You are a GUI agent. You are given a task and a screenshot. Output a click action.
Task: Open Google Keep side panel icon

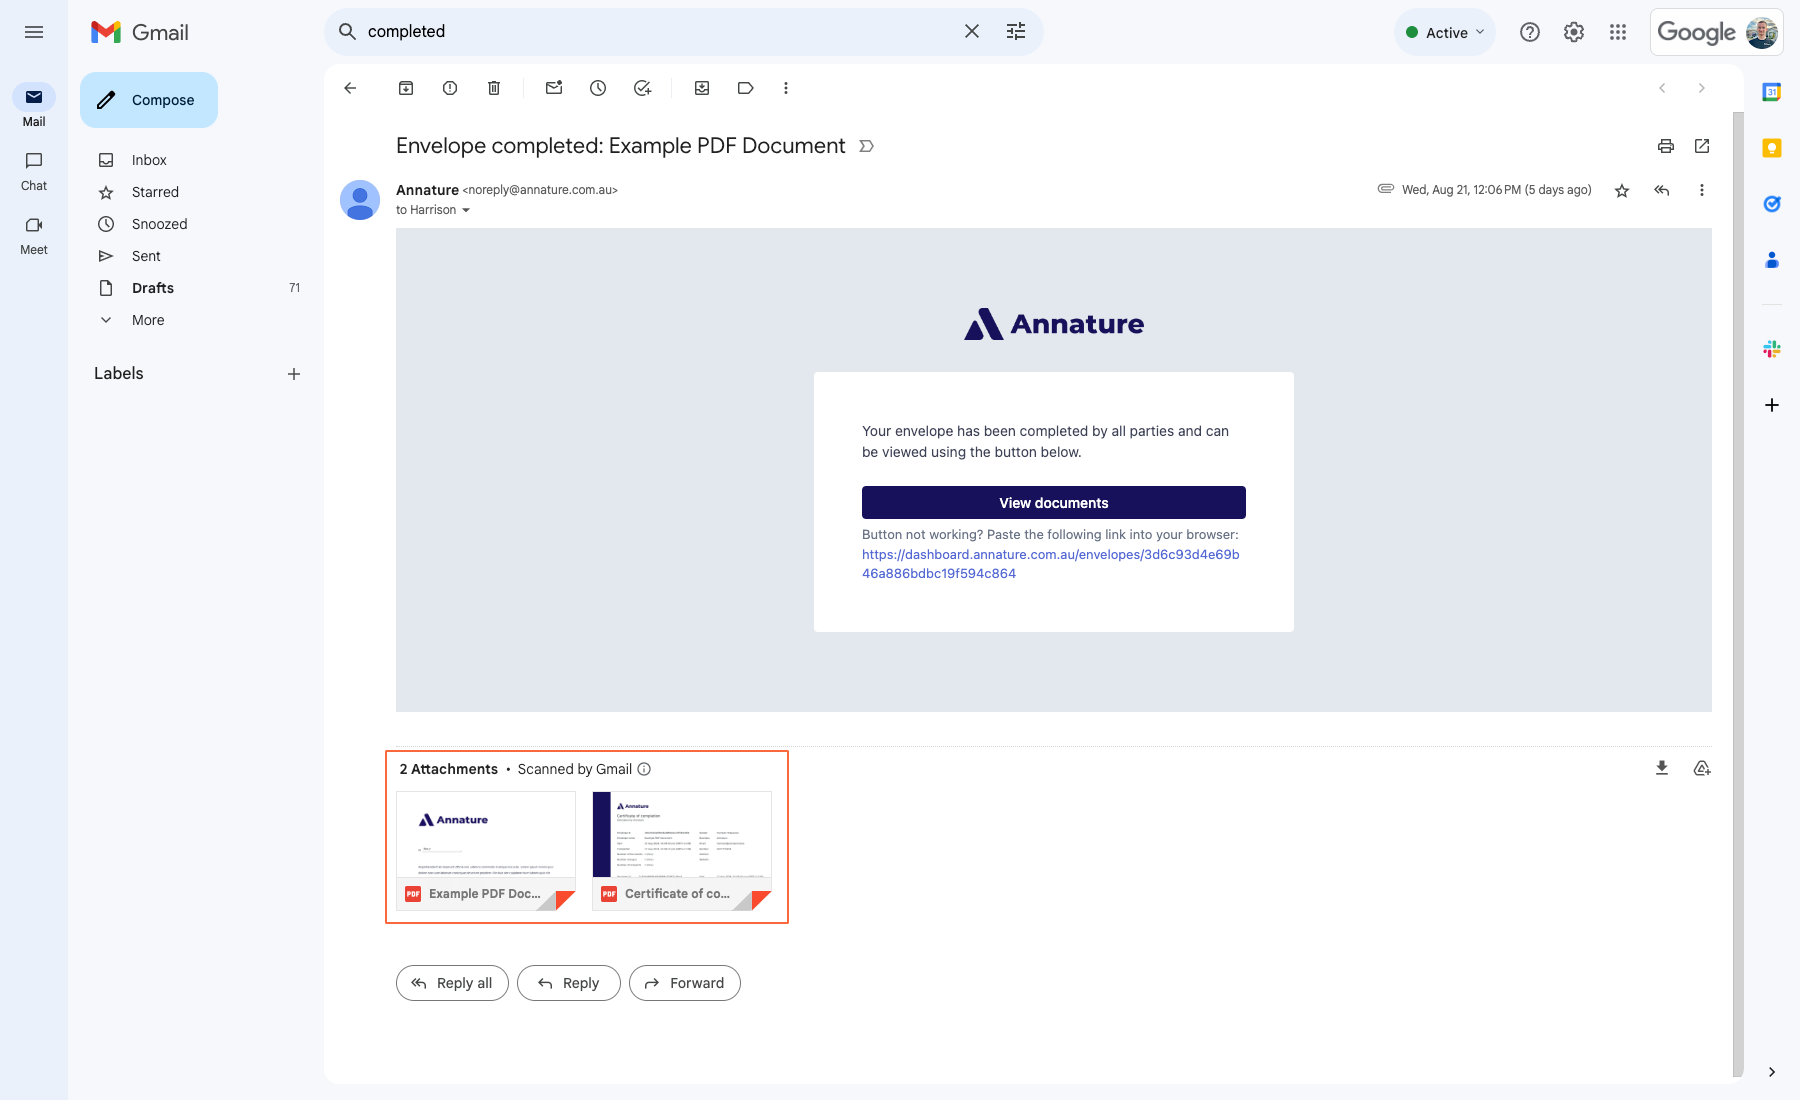click(x=1772, y=148)
